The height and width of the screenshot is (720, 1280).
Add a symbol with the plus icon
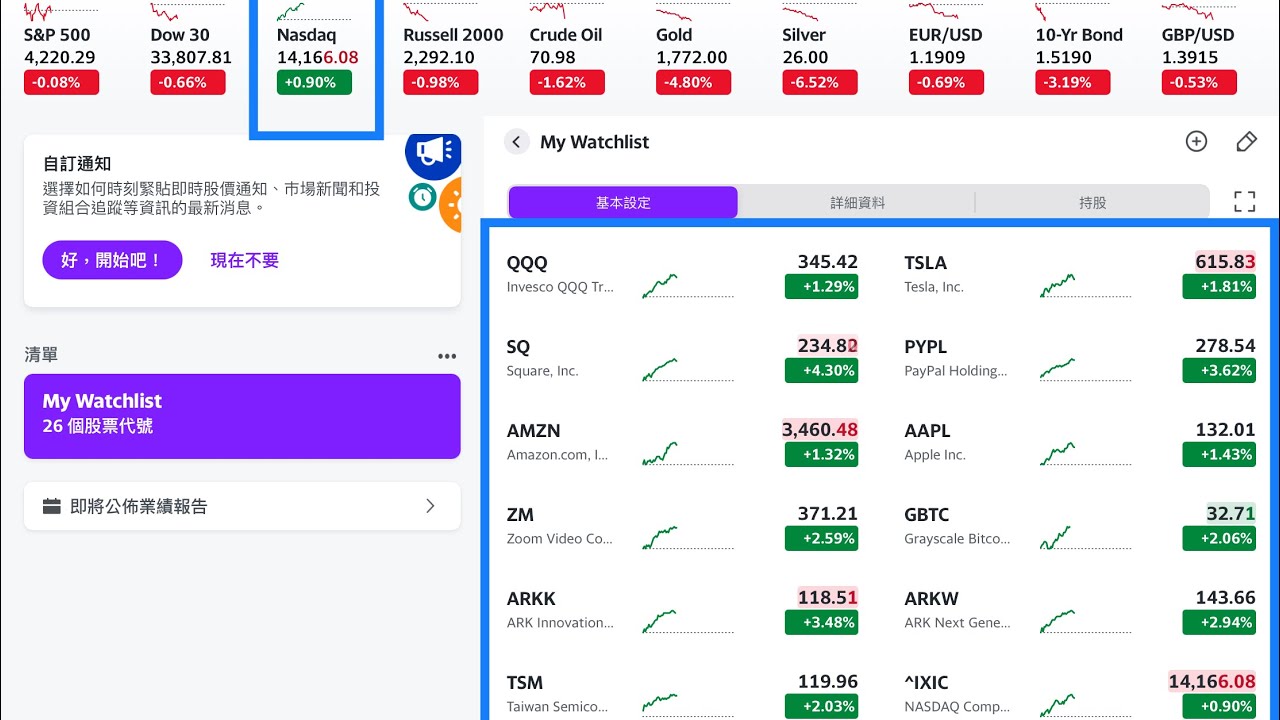tap(1196, 142)
